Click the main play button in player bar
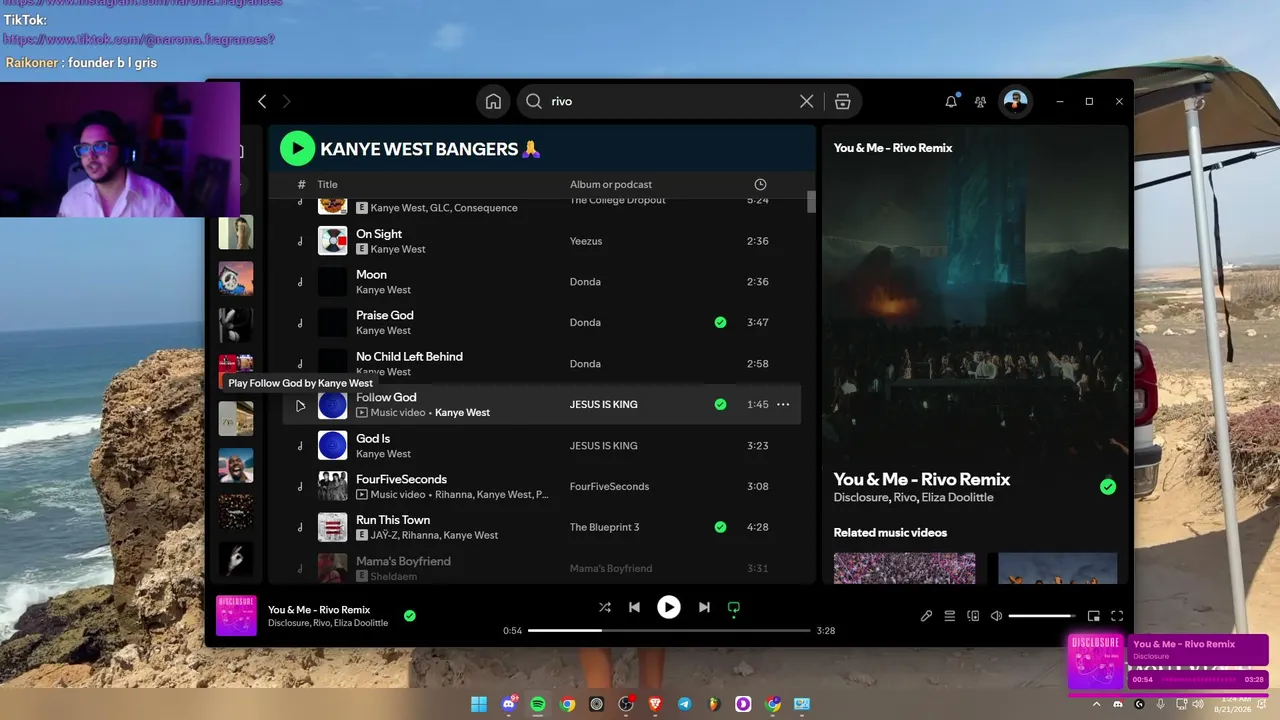 point(669,607)
